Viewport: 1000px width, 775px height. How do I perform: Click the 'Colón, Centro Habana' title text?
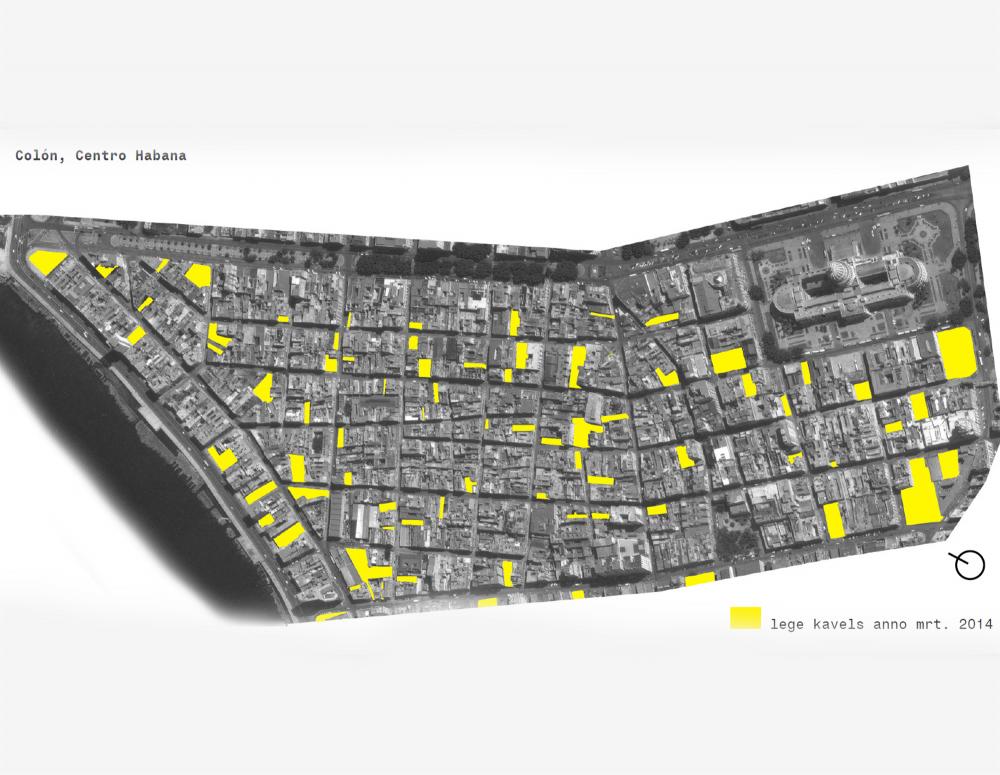101,156
